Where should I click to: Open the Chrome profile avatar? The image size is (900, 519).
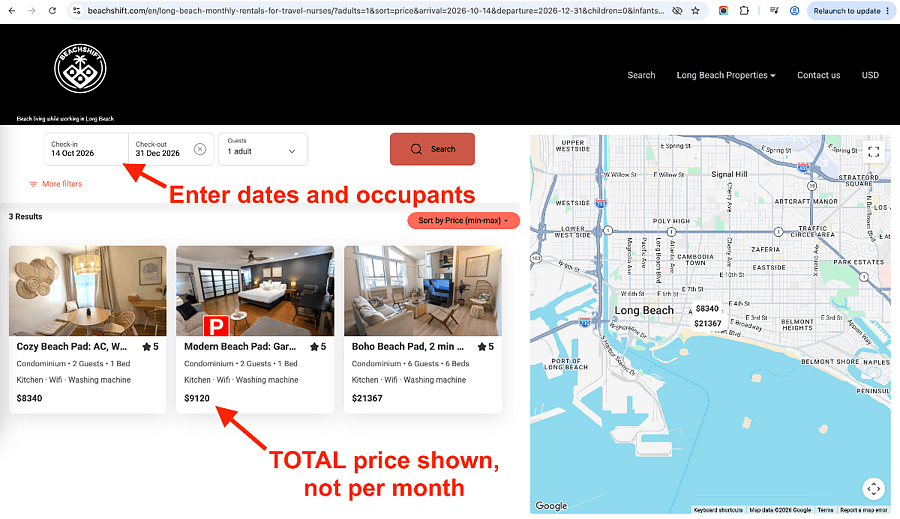click(794, 10)
